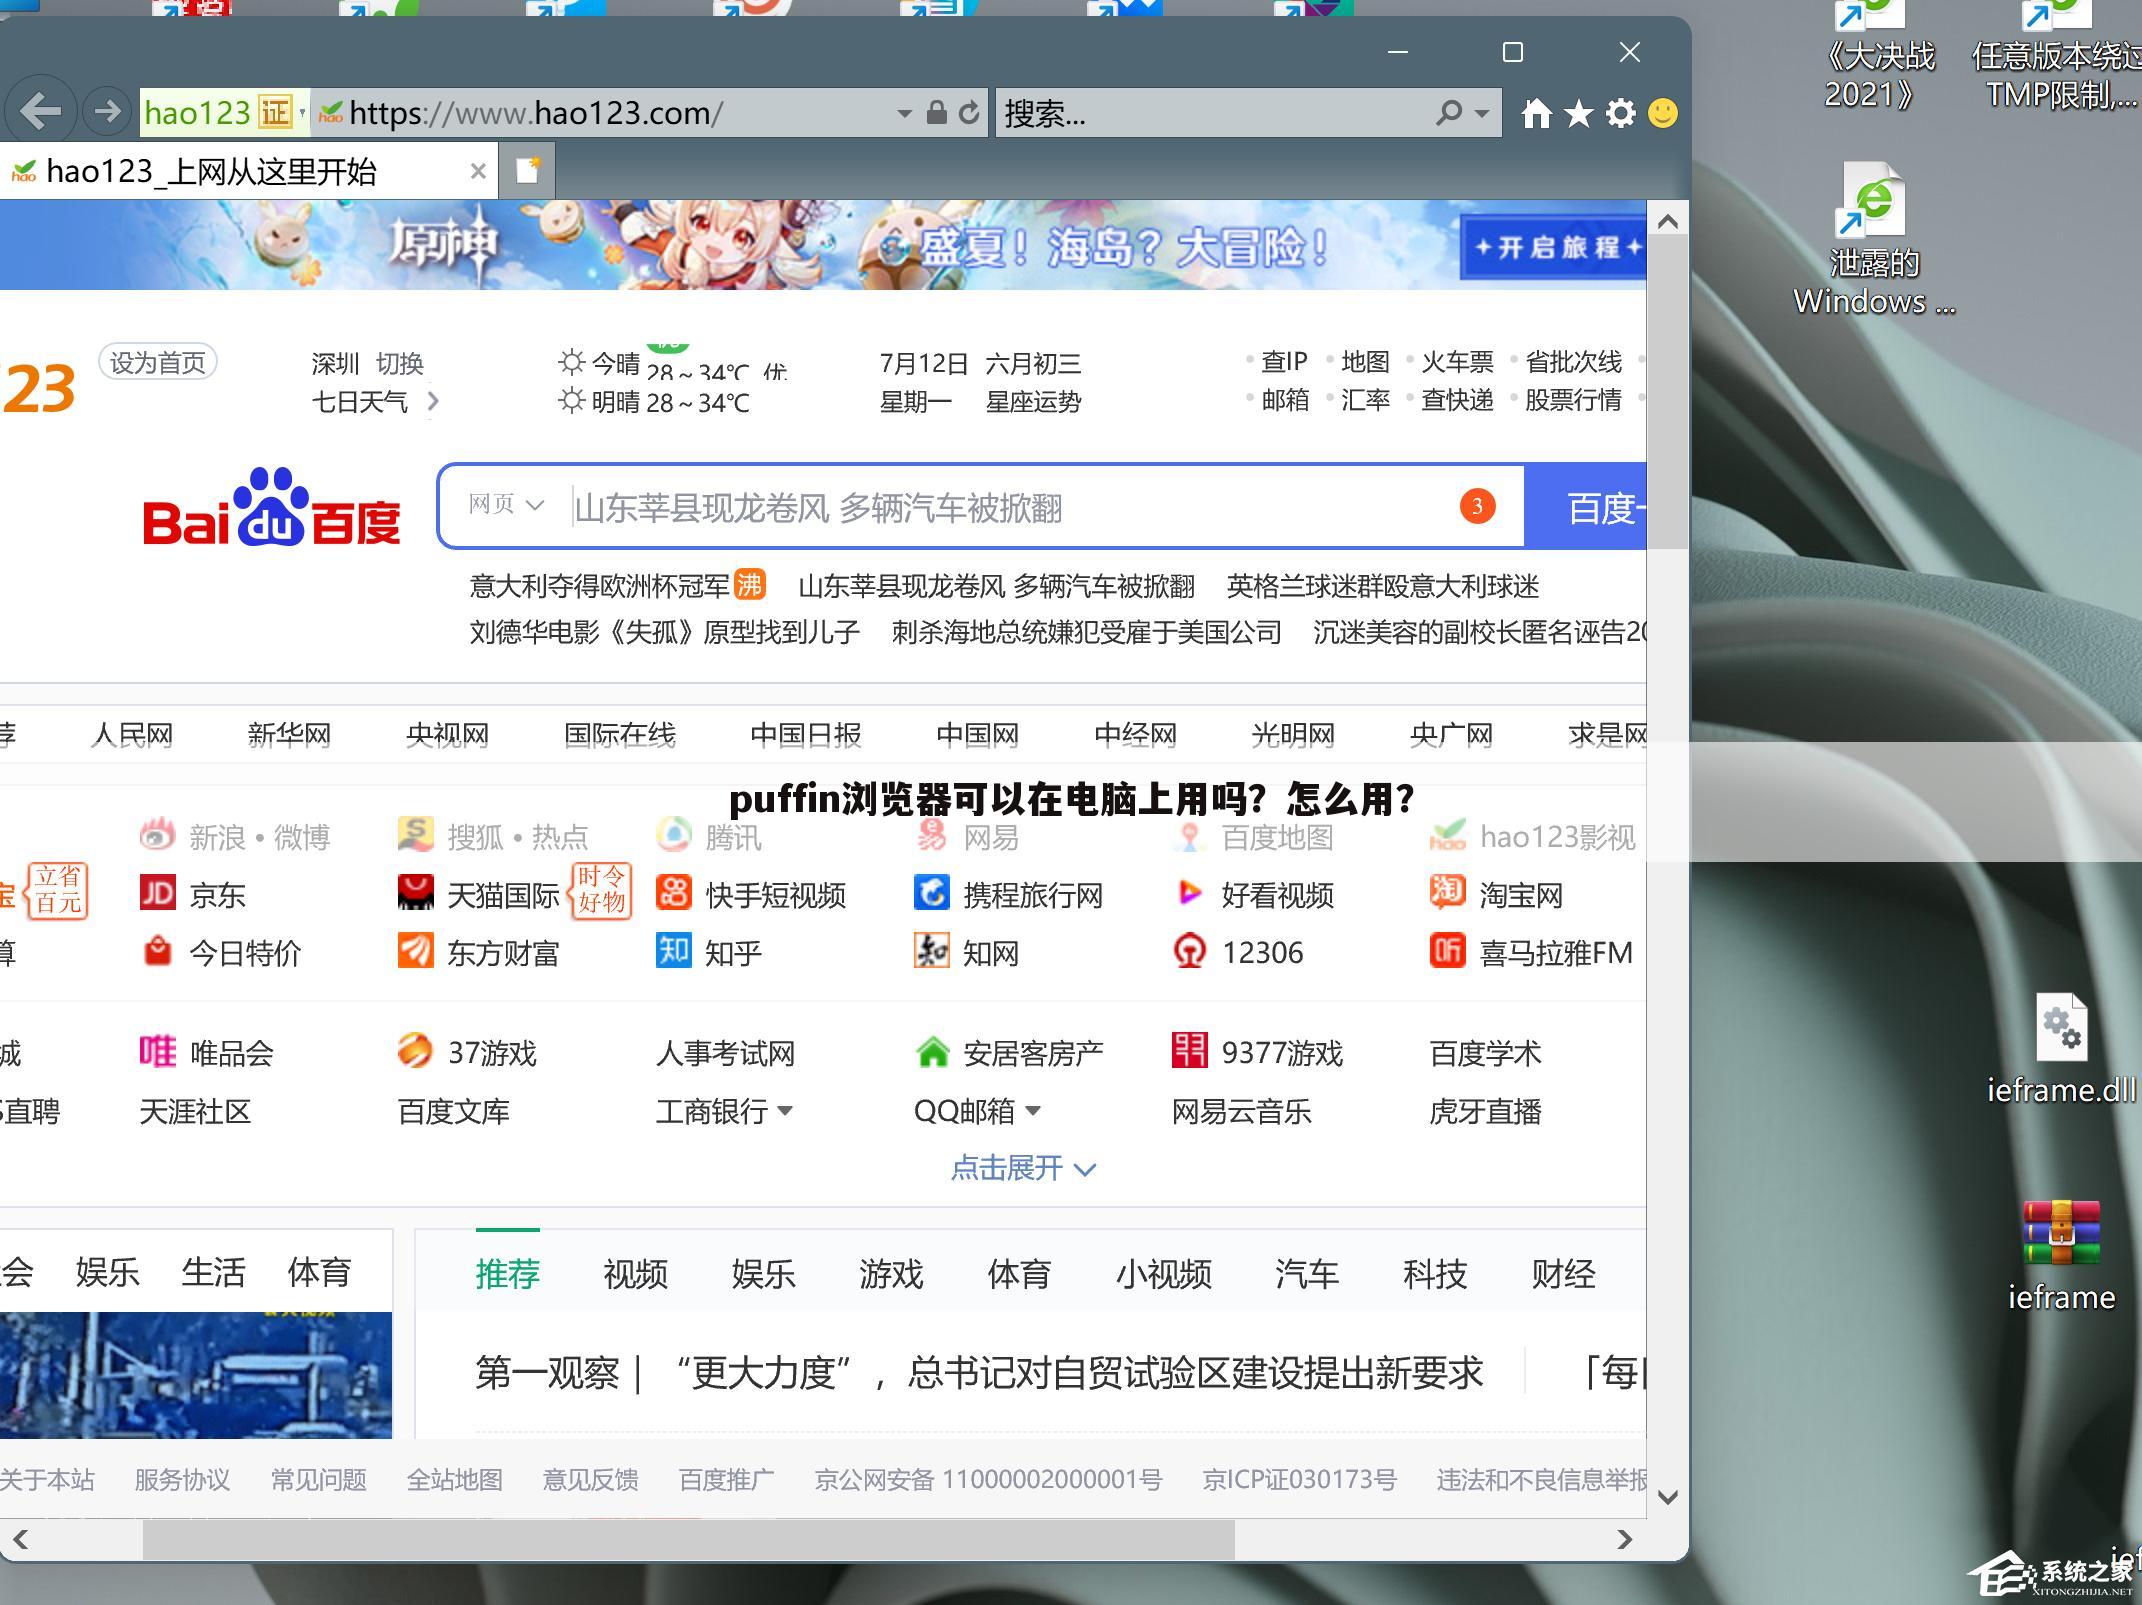Click the magnifier in the search box

[1449, 113]
